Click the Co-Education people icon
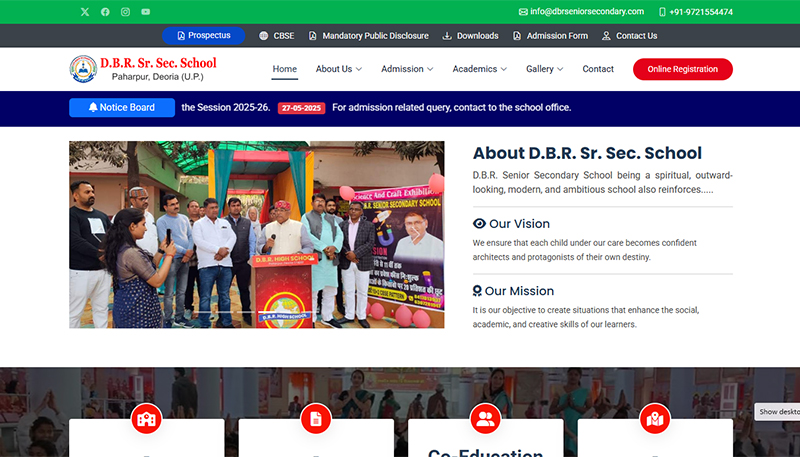 486,419
